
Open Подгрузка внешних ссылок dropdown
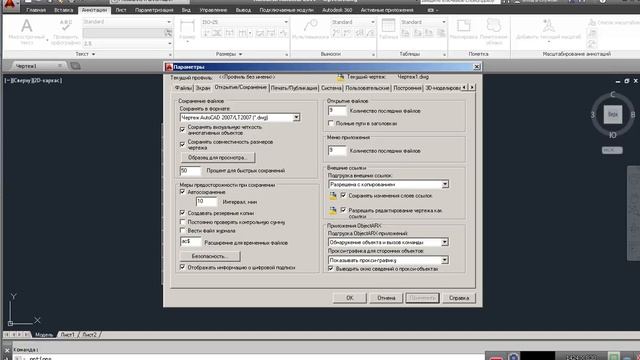445,184
